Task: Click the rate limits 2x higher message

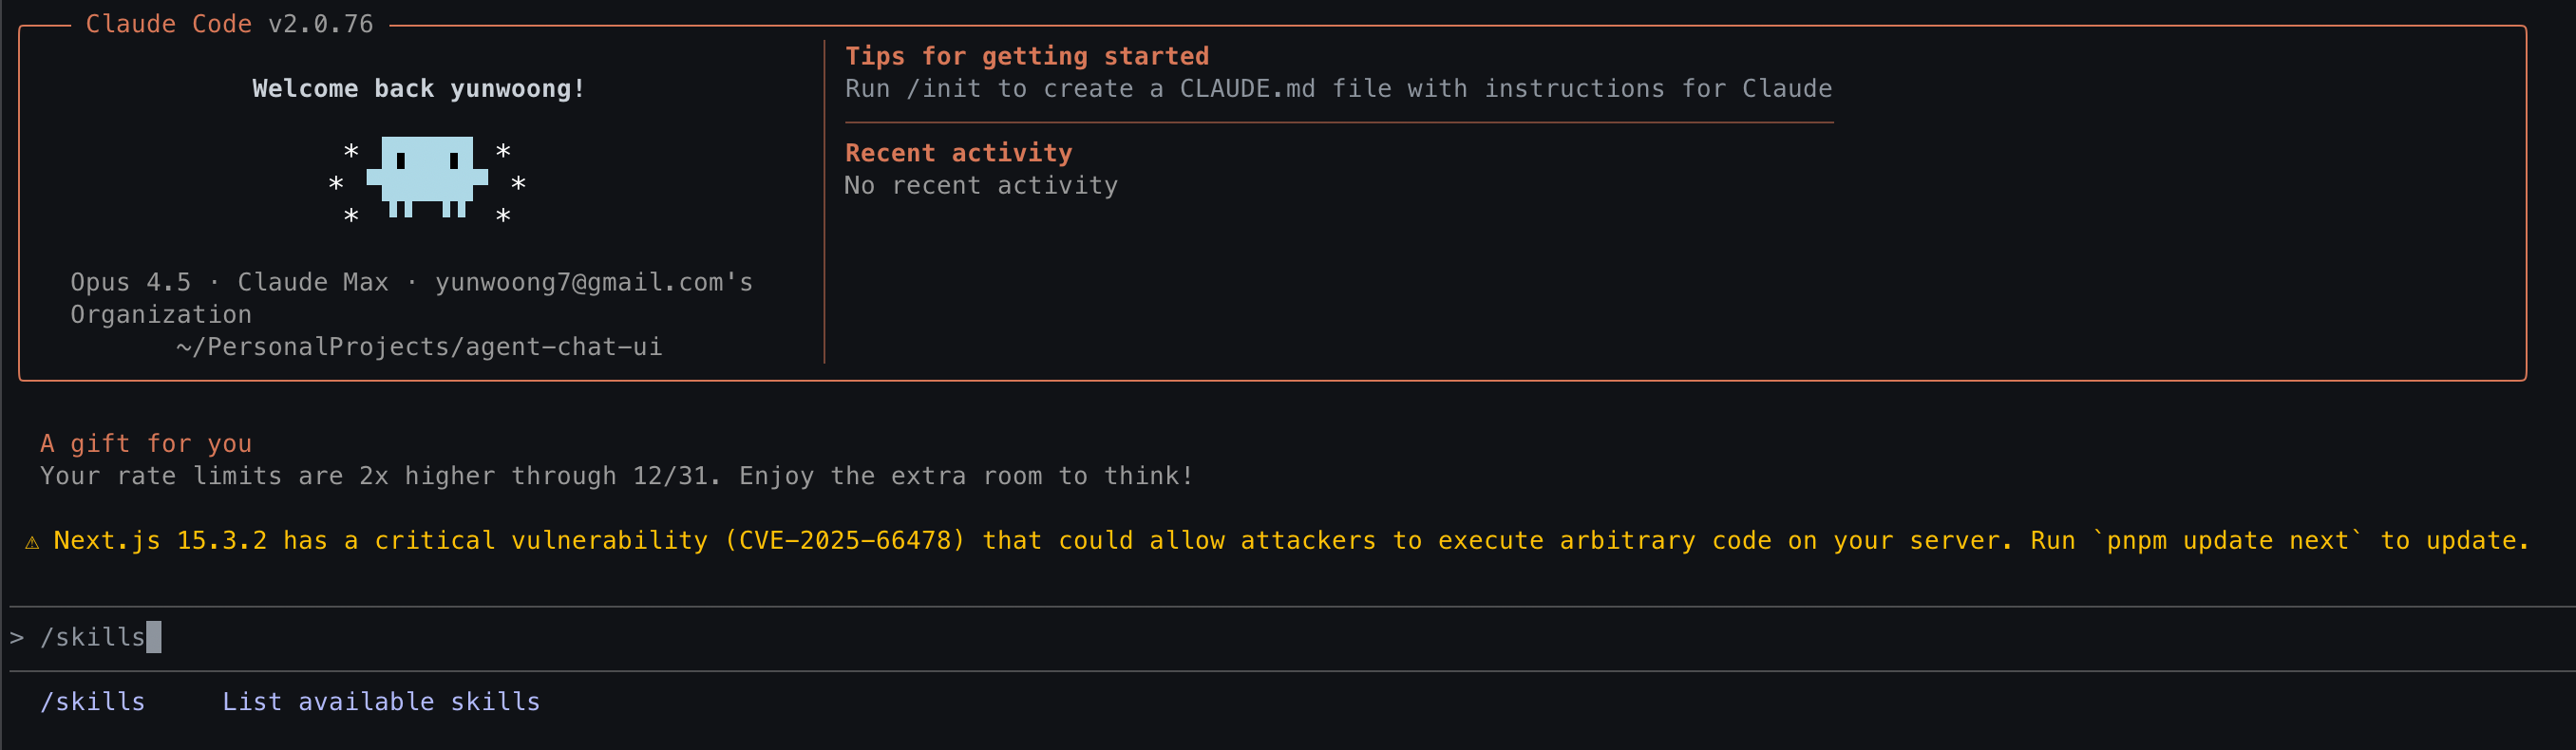Action: (617, 476)
